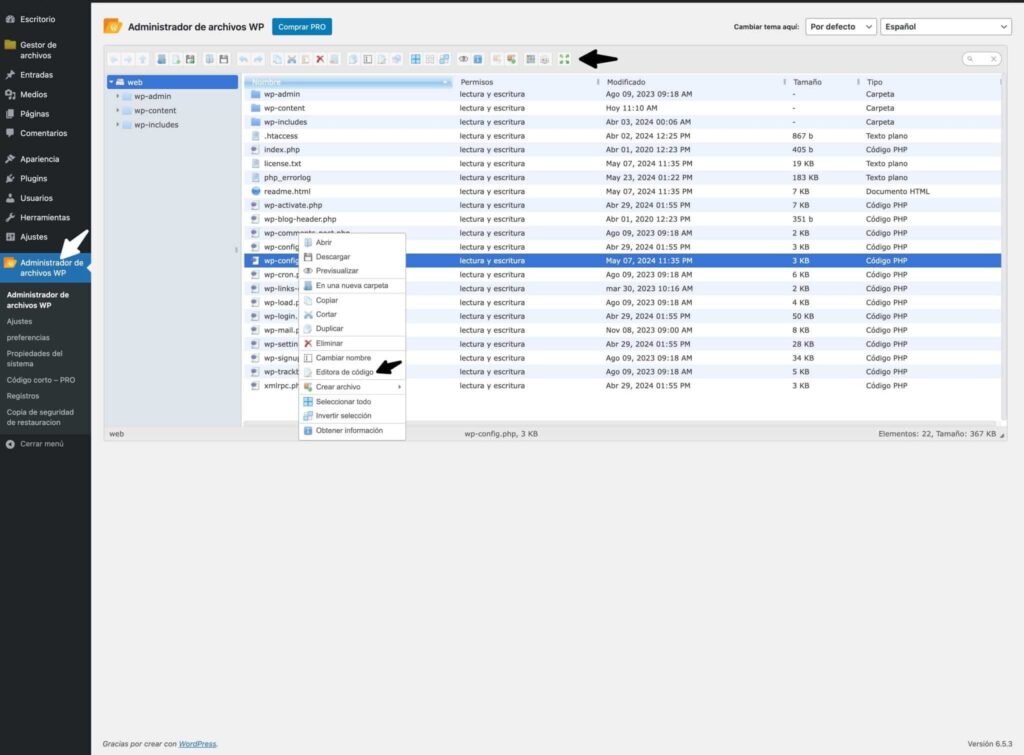
Task: Open Gestor de archivos in sidebar
Action: 38,50
